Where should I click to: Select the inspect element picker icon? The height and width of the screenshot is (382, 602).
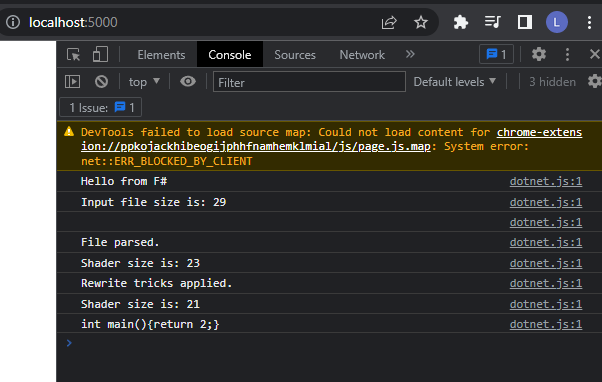[x=73, y=55]
